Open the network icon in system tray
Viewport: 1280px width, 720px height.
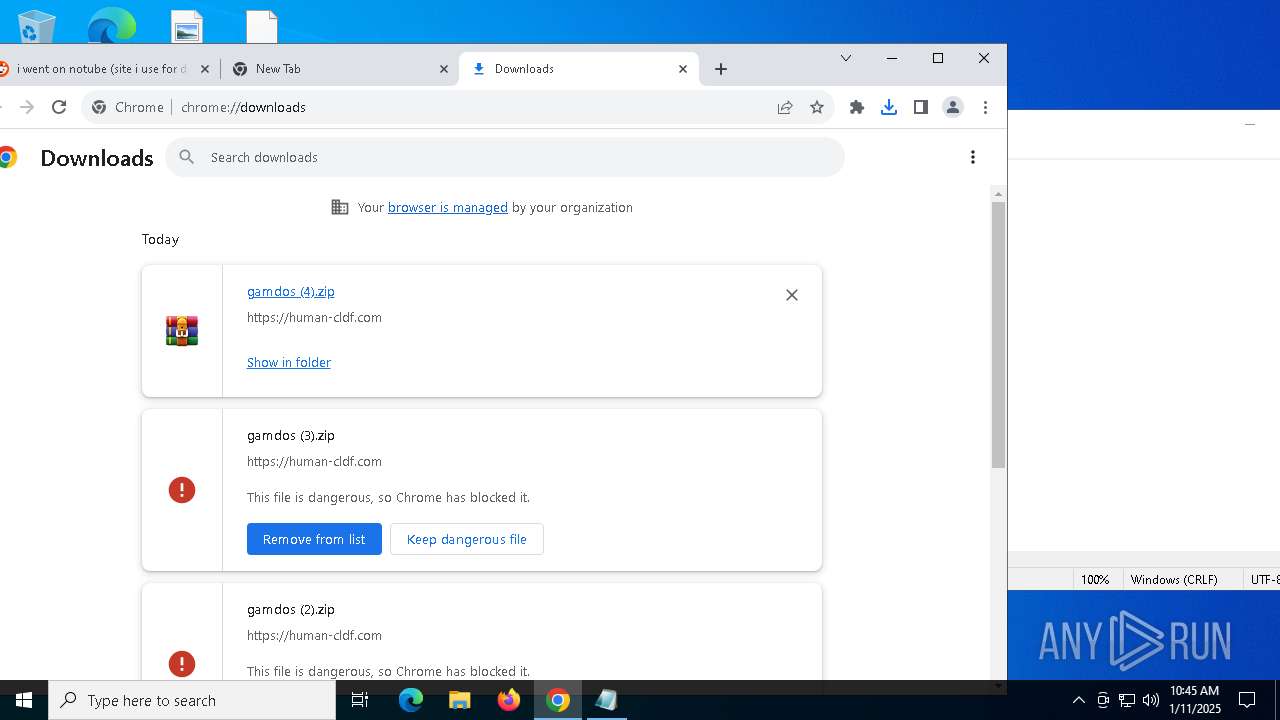pyautogui.click(x=1127, y=700)
